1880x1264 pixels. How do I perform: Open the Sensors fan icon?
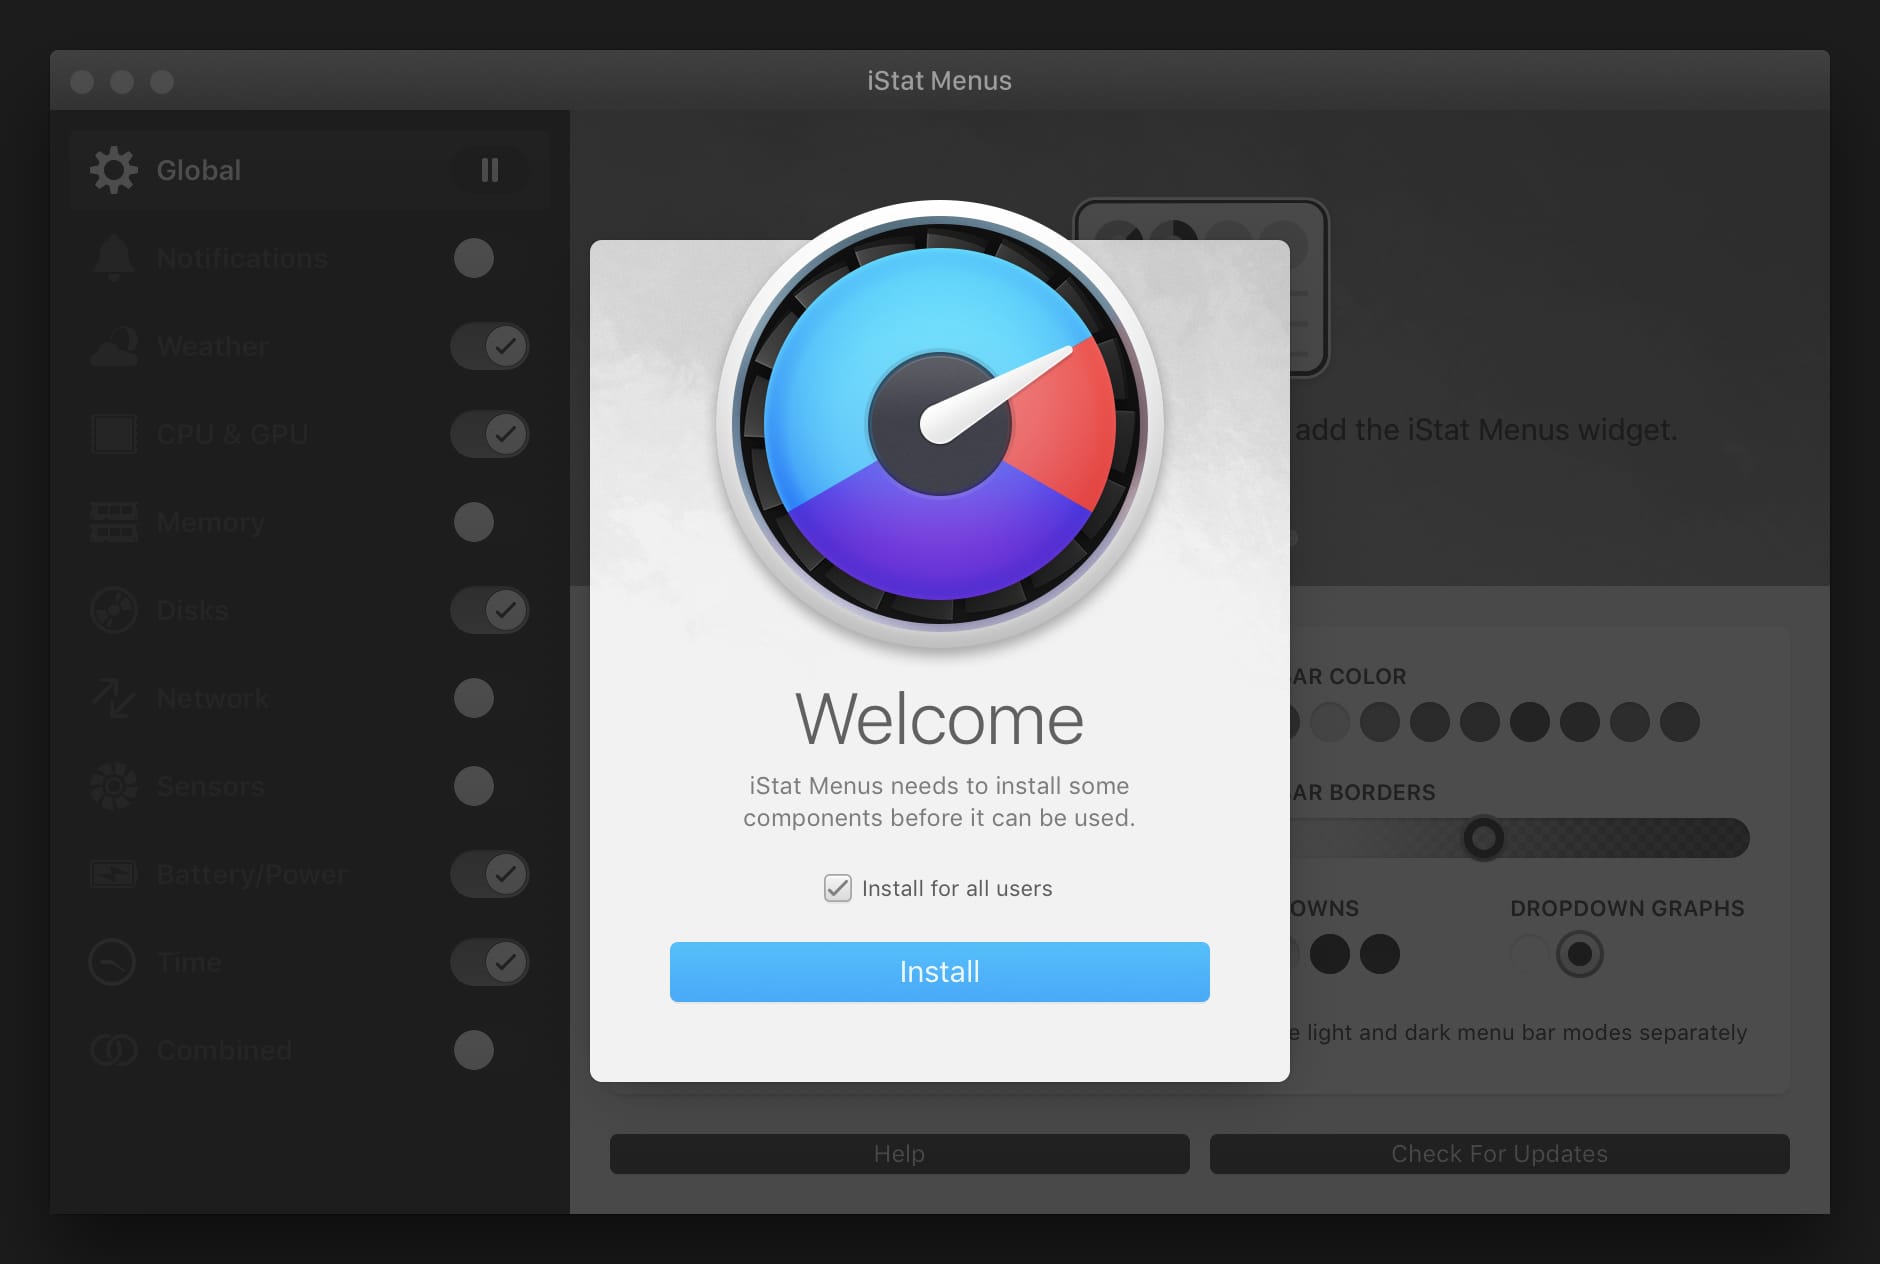coord(114,786)
